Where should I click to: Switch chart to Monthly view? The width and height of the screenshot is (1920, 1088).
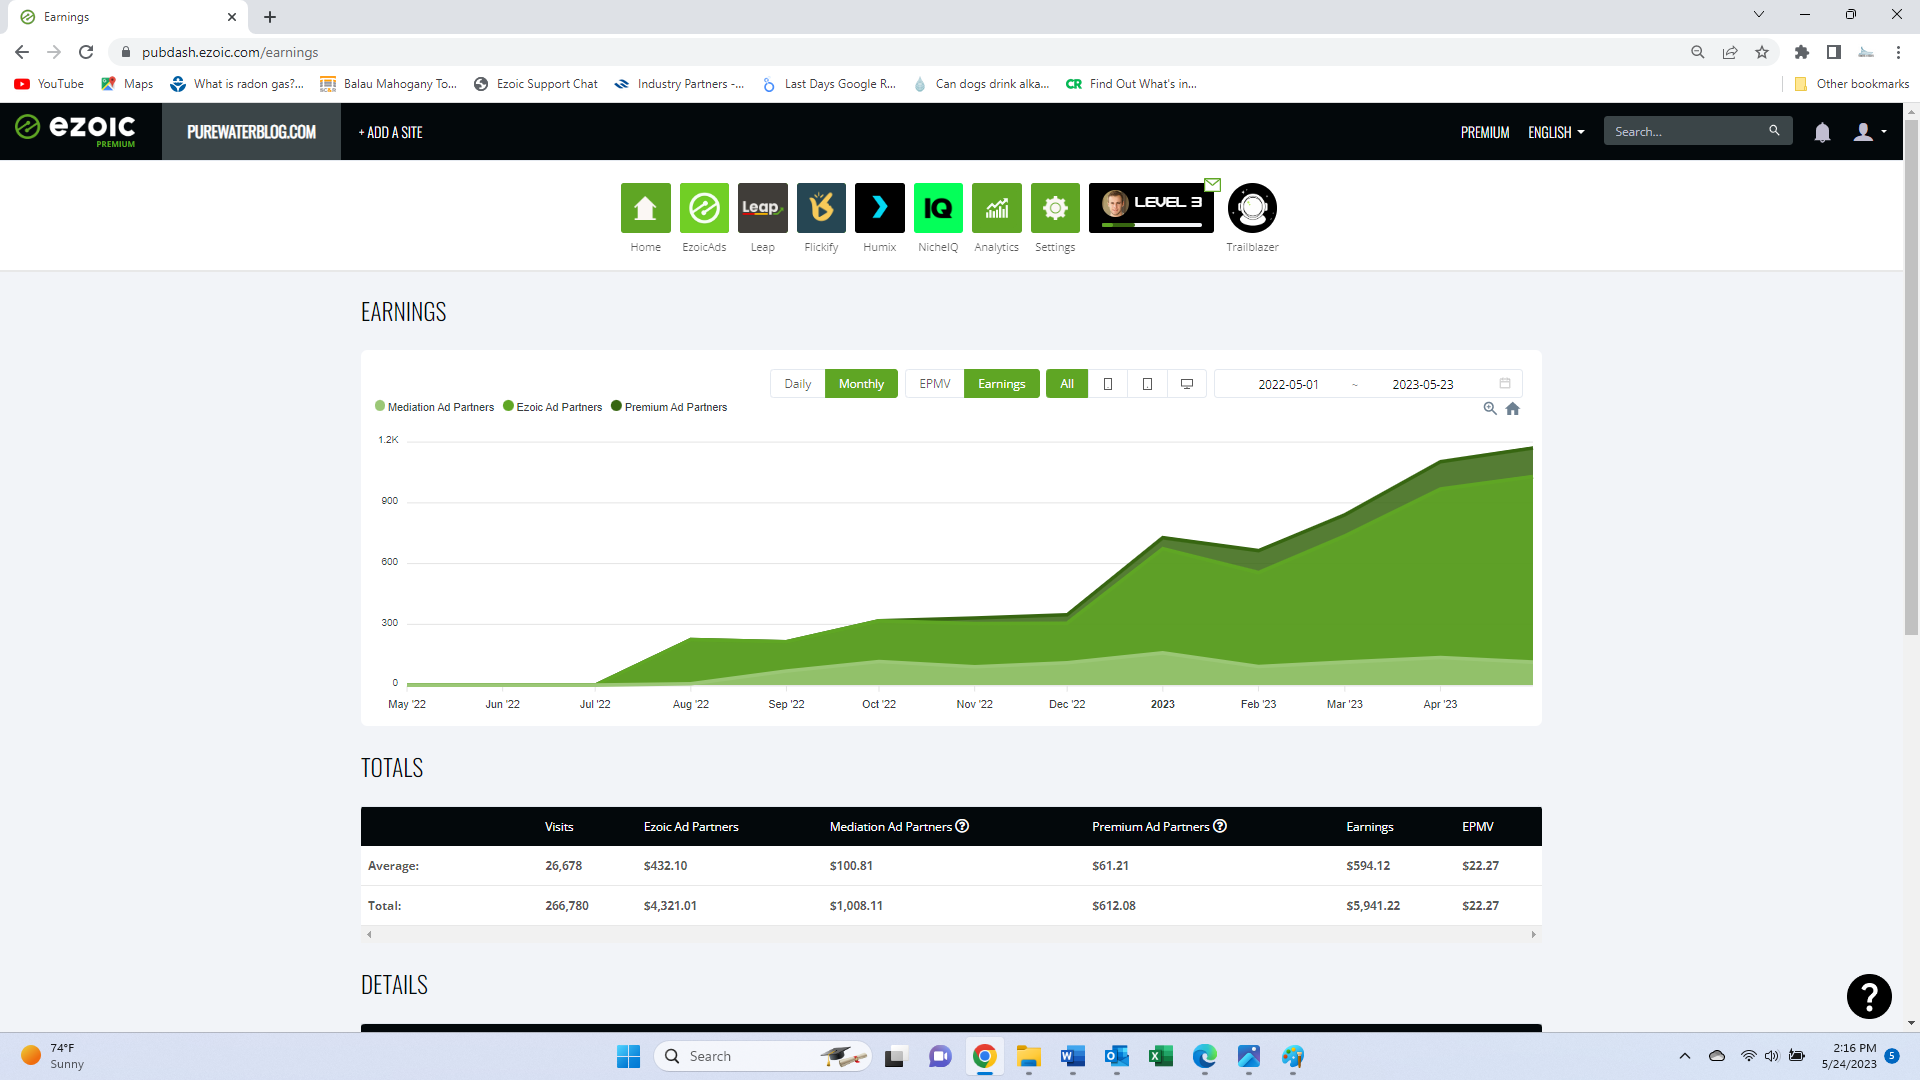861,384
